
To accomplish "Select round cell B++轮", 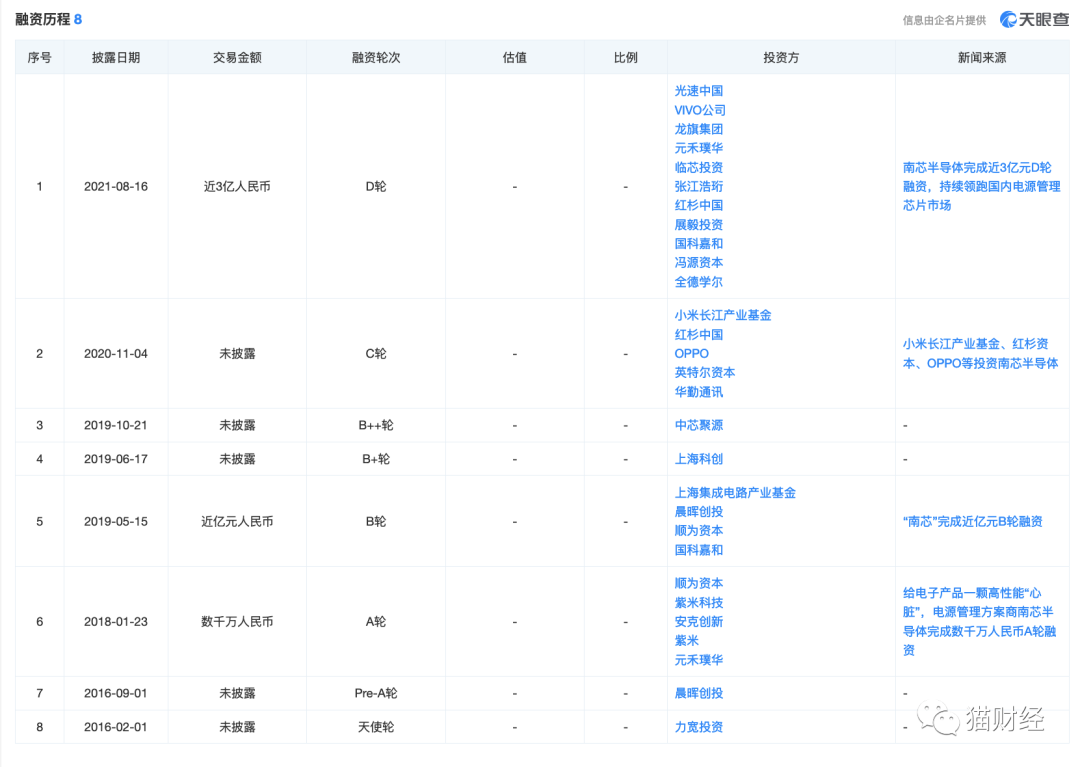I will pos(375,425).
